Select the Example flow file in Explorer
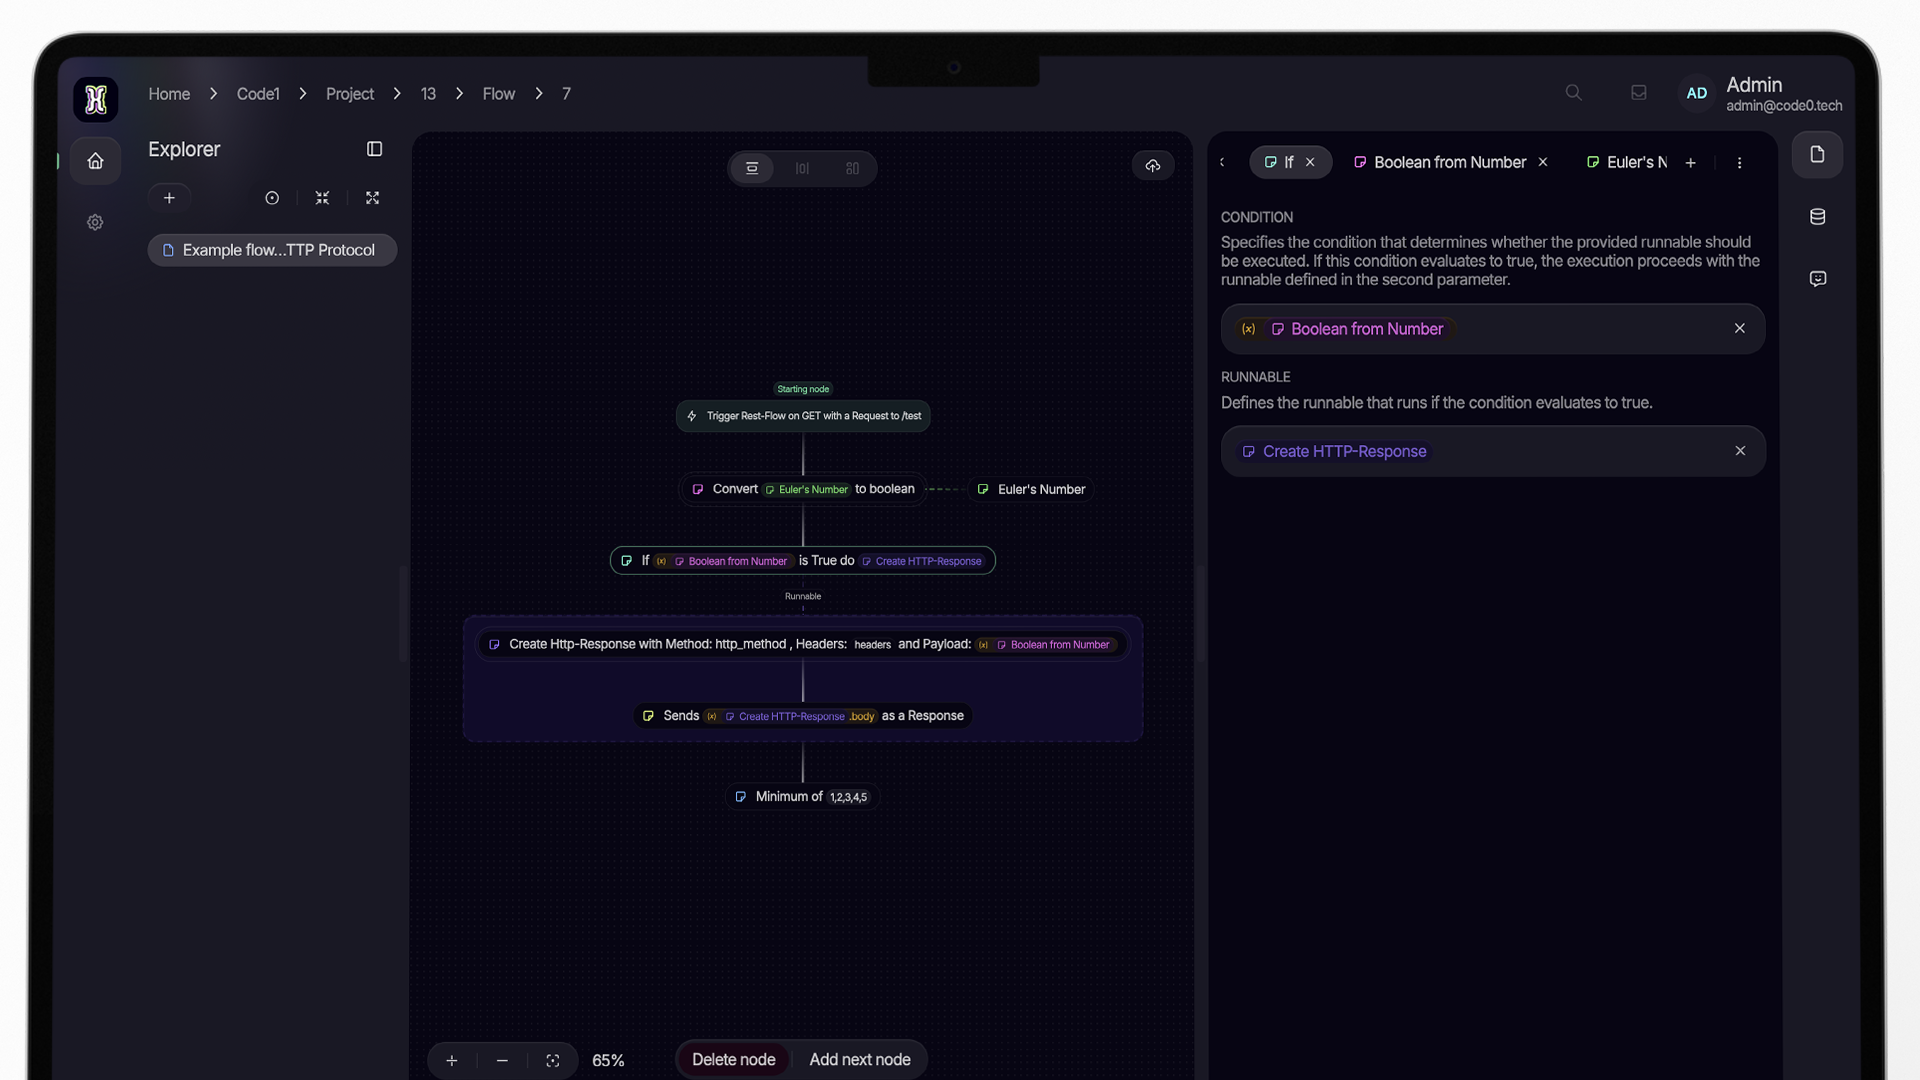The width and height of the screenshot is (1920, 1080). coord(272,250)
